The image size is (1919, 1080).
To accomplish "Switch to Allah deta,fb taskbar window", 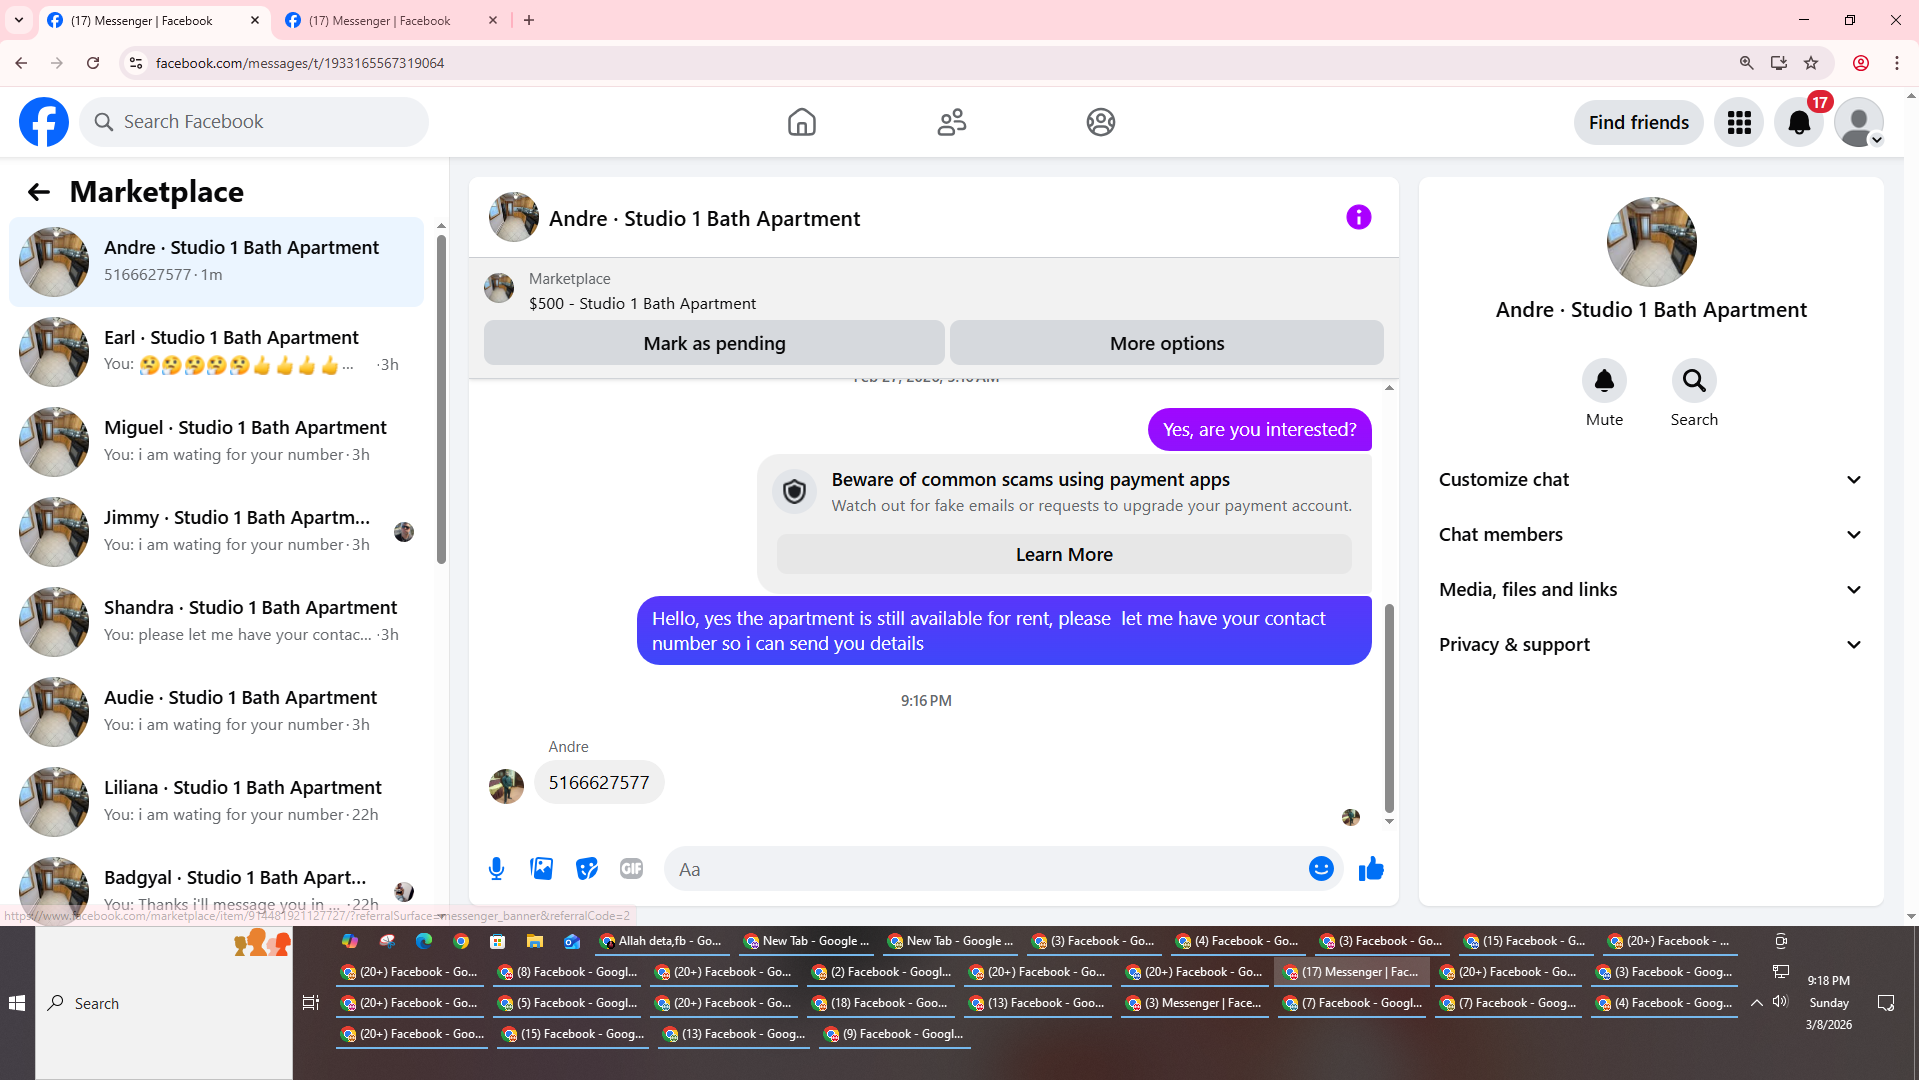I will (663, 941).
